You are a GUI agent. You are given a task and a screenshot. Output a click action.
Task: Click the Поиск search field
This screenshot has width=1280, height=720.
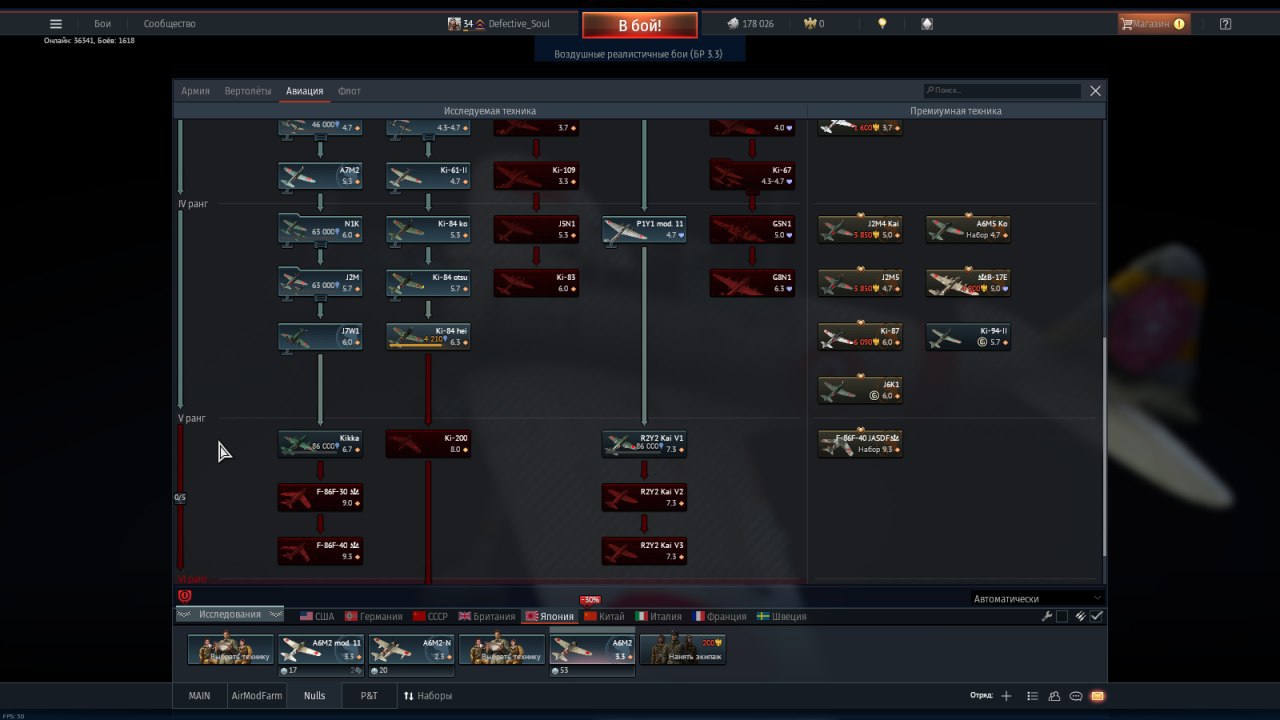point(1003,91)
